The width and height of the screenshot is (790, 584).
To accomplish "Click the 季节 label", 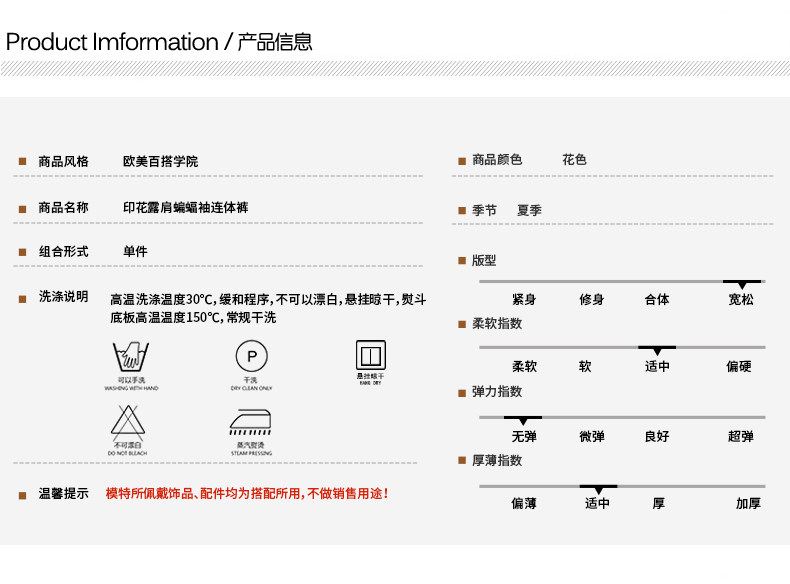I will click(x=484, y=210).
